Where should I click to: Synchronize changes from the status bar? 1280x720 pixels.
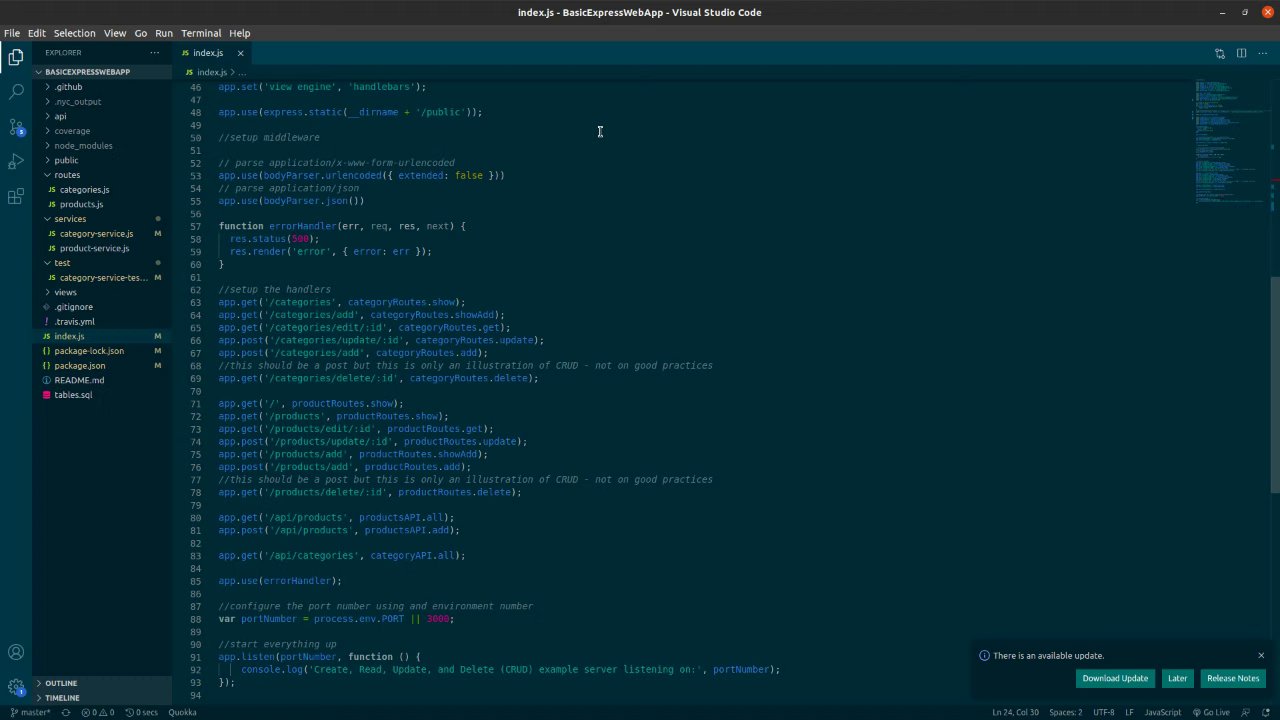(66, 712)
